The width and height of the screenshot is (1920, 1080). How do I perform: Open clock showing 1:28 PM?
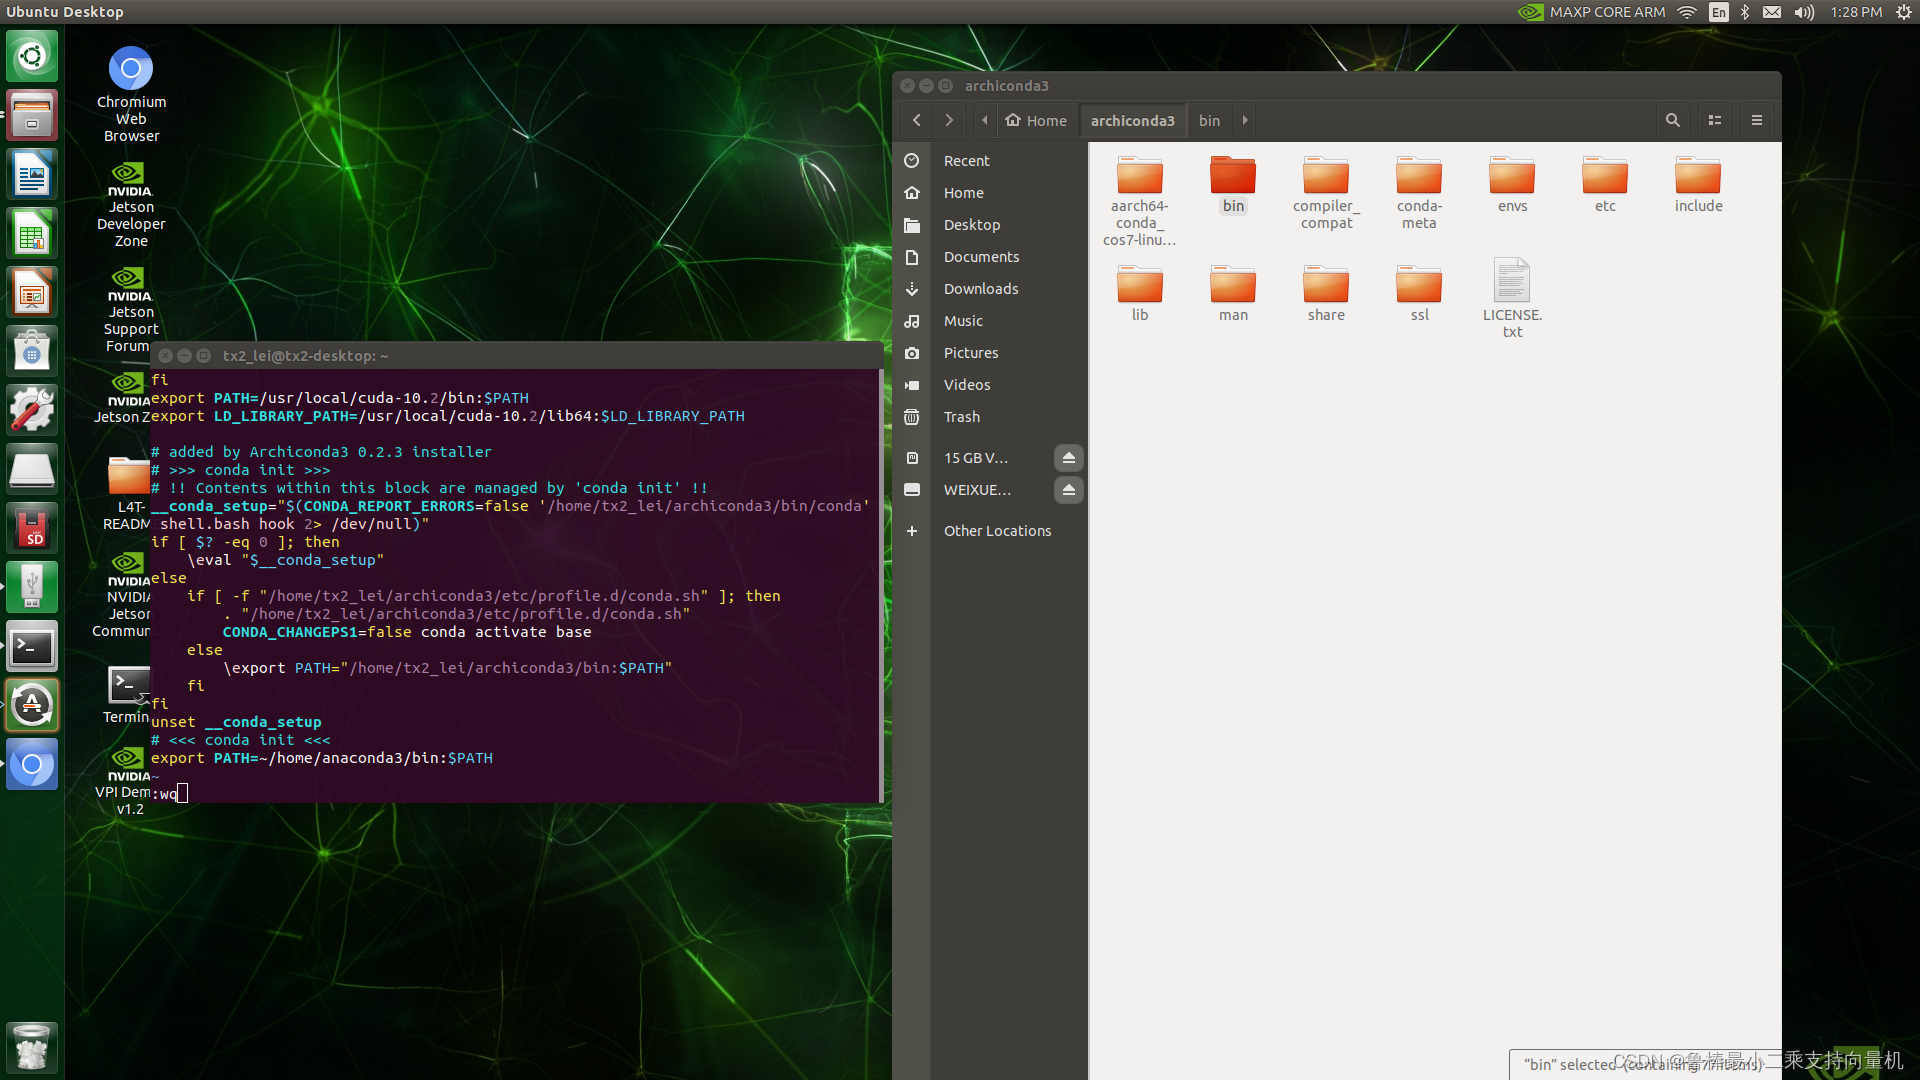1856,12
